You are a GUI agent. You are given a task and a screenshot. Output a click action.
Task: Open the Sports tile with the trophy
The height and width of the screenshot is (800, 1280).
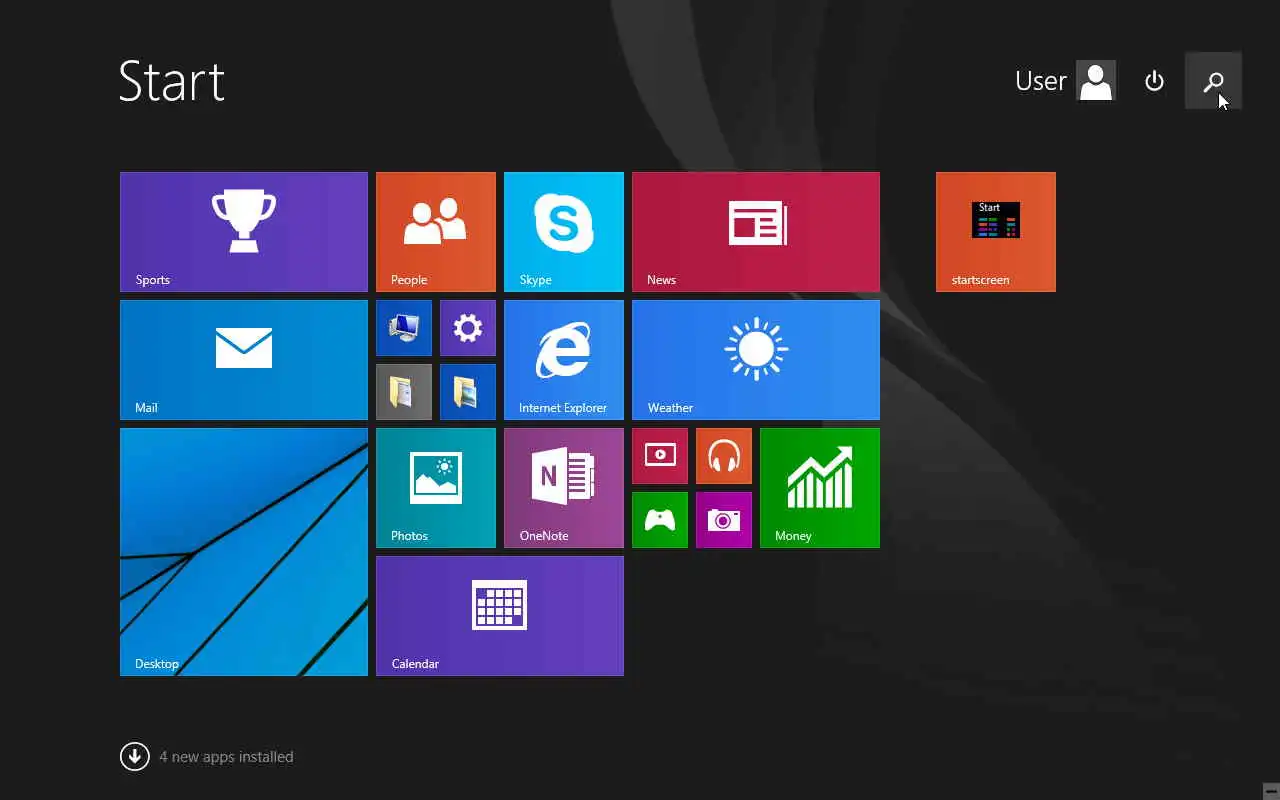click(x=244, y=232)
